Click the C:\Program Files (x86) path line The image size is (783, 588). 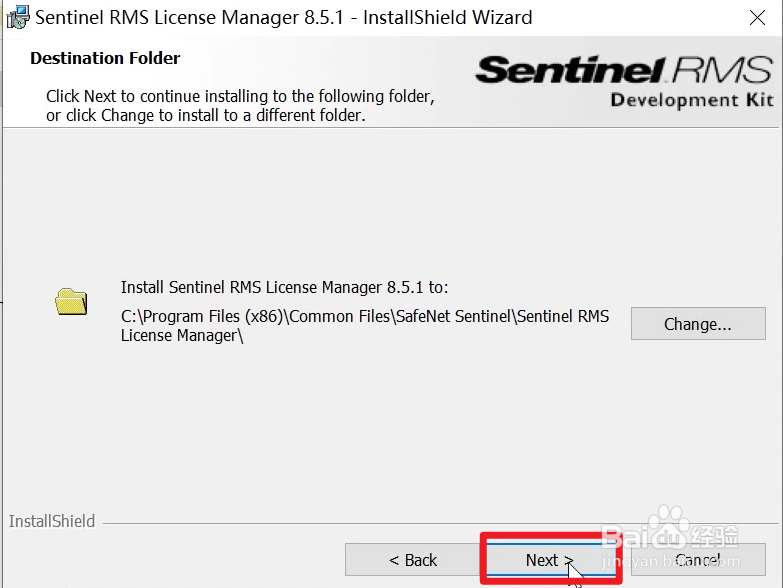click(365, 316)
